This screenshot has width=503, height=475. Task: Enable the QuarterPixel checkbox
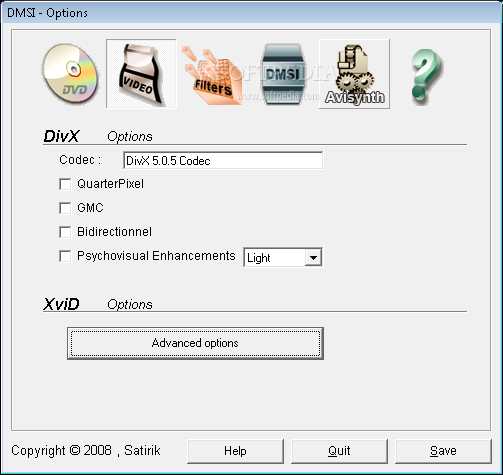tap(65, 184)
